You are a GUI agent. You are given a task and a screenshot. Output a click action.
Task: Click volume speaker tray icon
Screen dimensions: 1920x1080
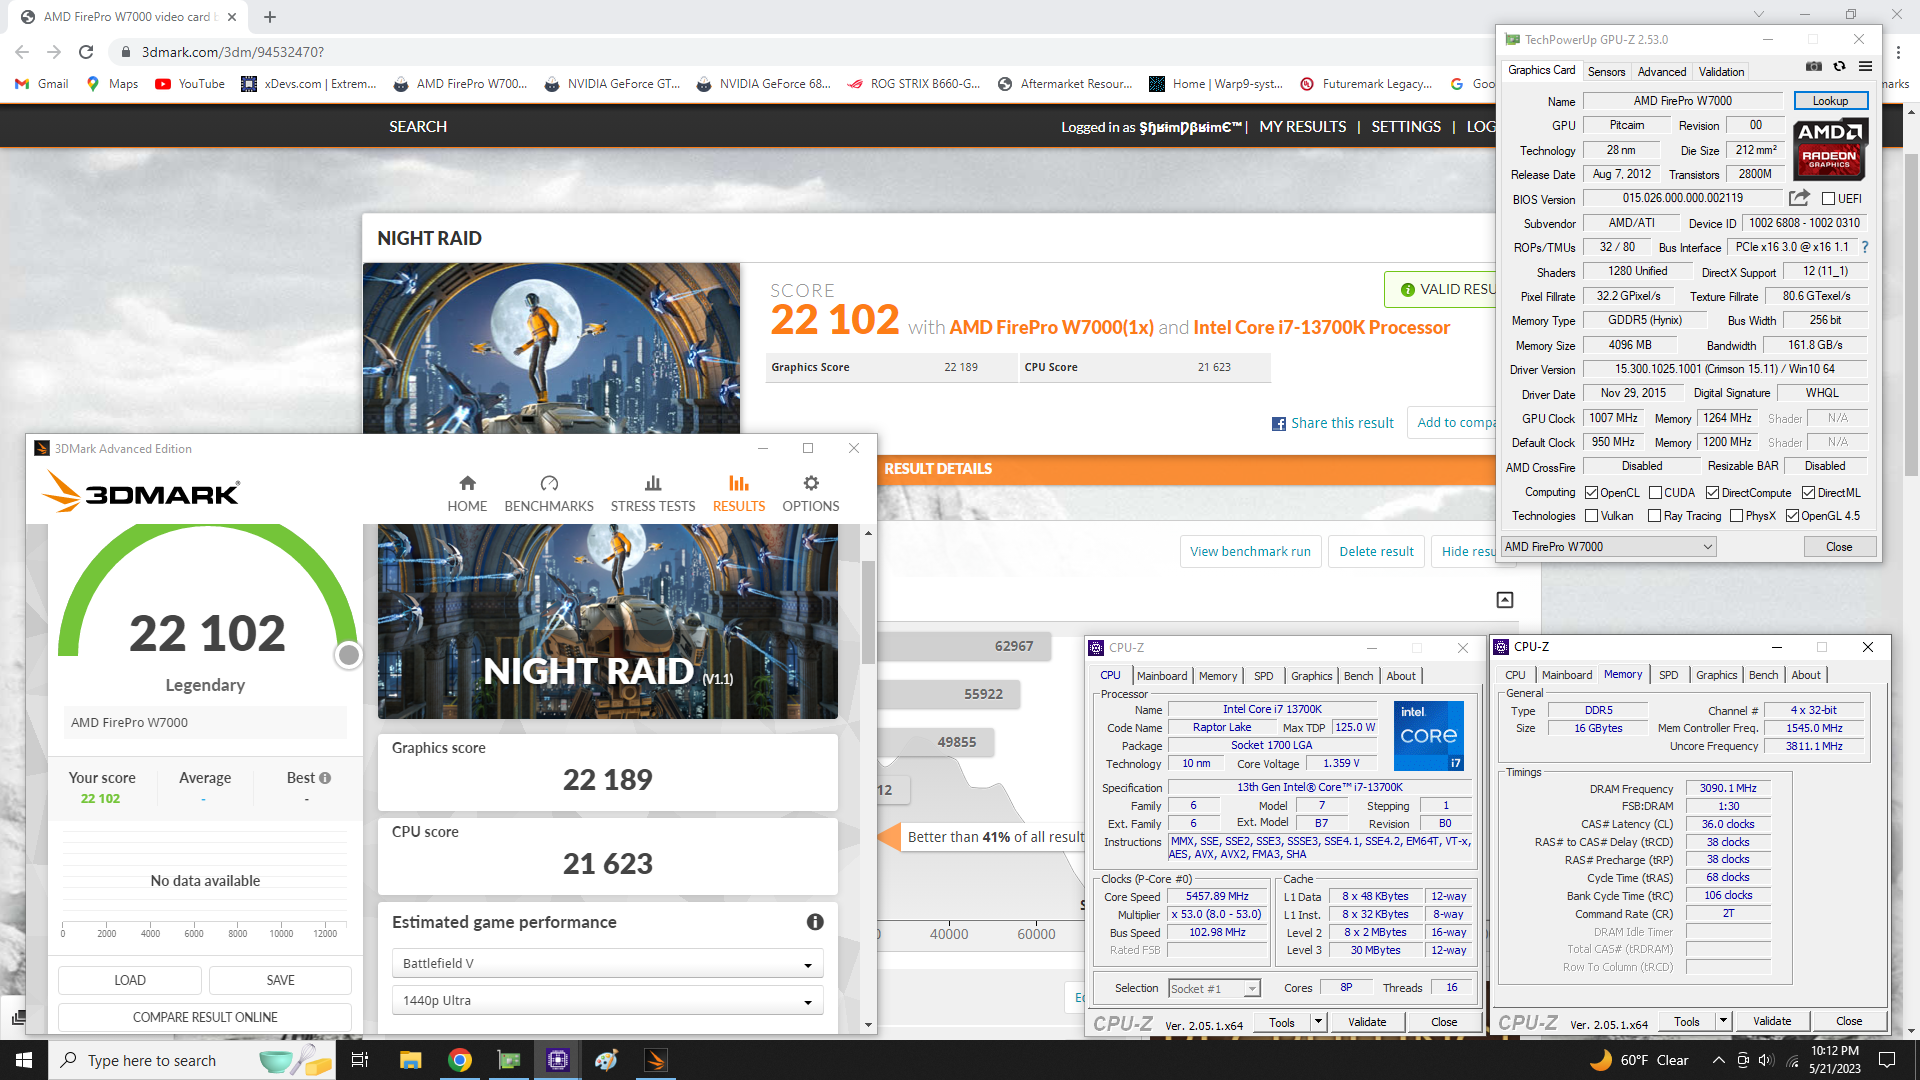coord(1765,1060)
